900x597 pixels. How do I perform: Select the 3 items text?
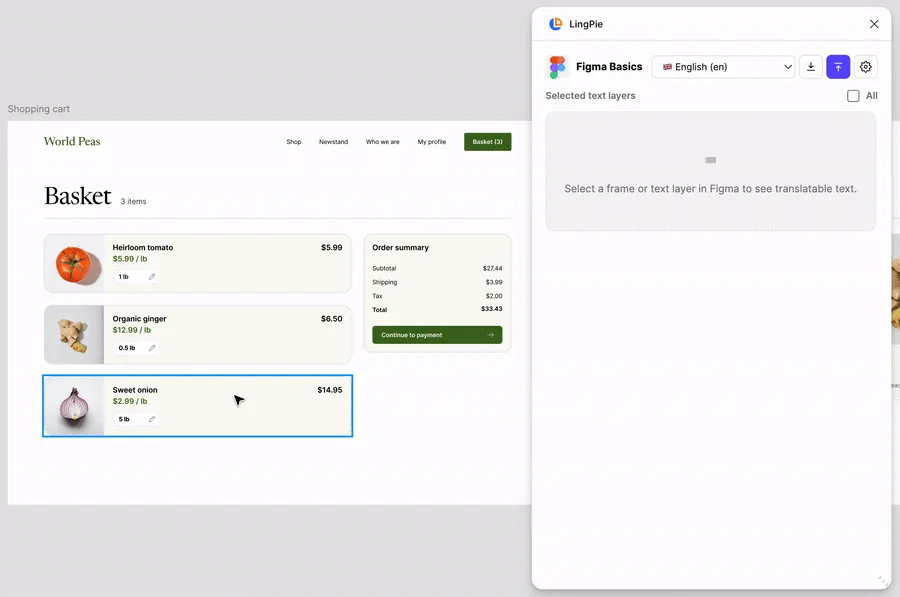pos(133,201)
